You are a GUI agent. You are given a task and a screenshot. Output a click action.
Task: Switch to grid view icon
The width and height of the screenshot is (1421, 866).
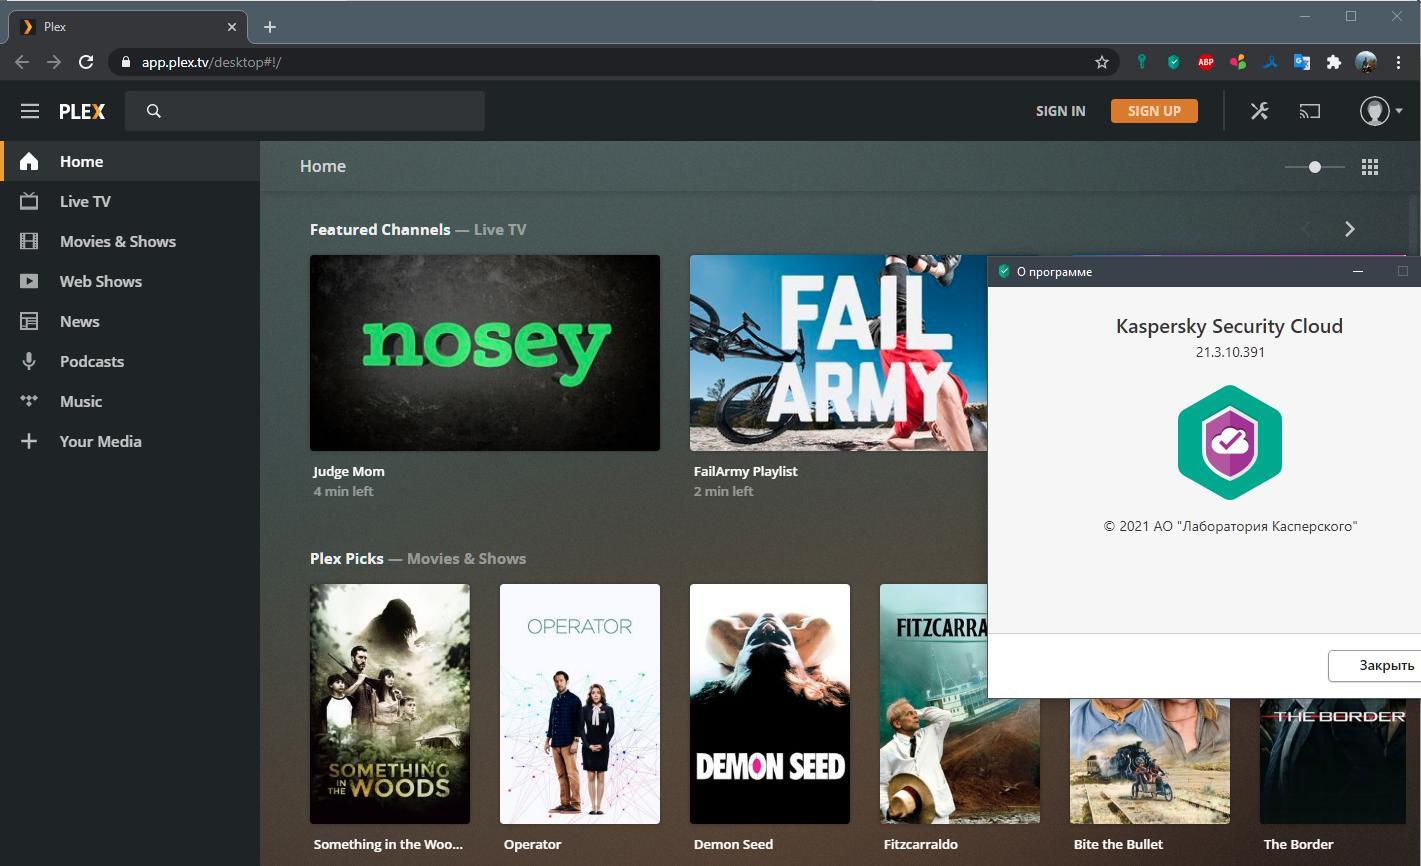(1370, 167)
